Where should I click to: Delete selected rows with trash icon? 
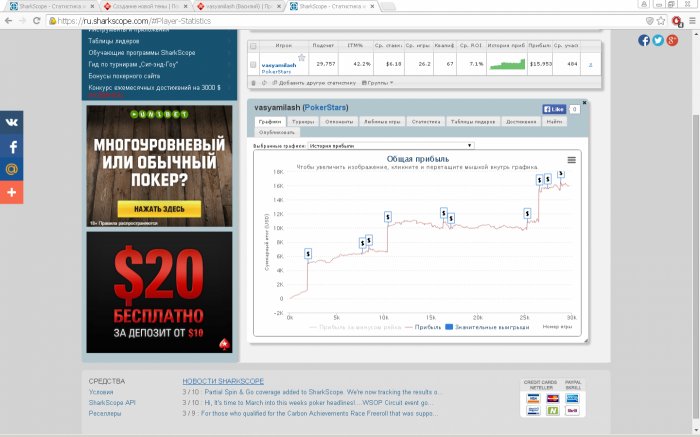pos(254,83)
